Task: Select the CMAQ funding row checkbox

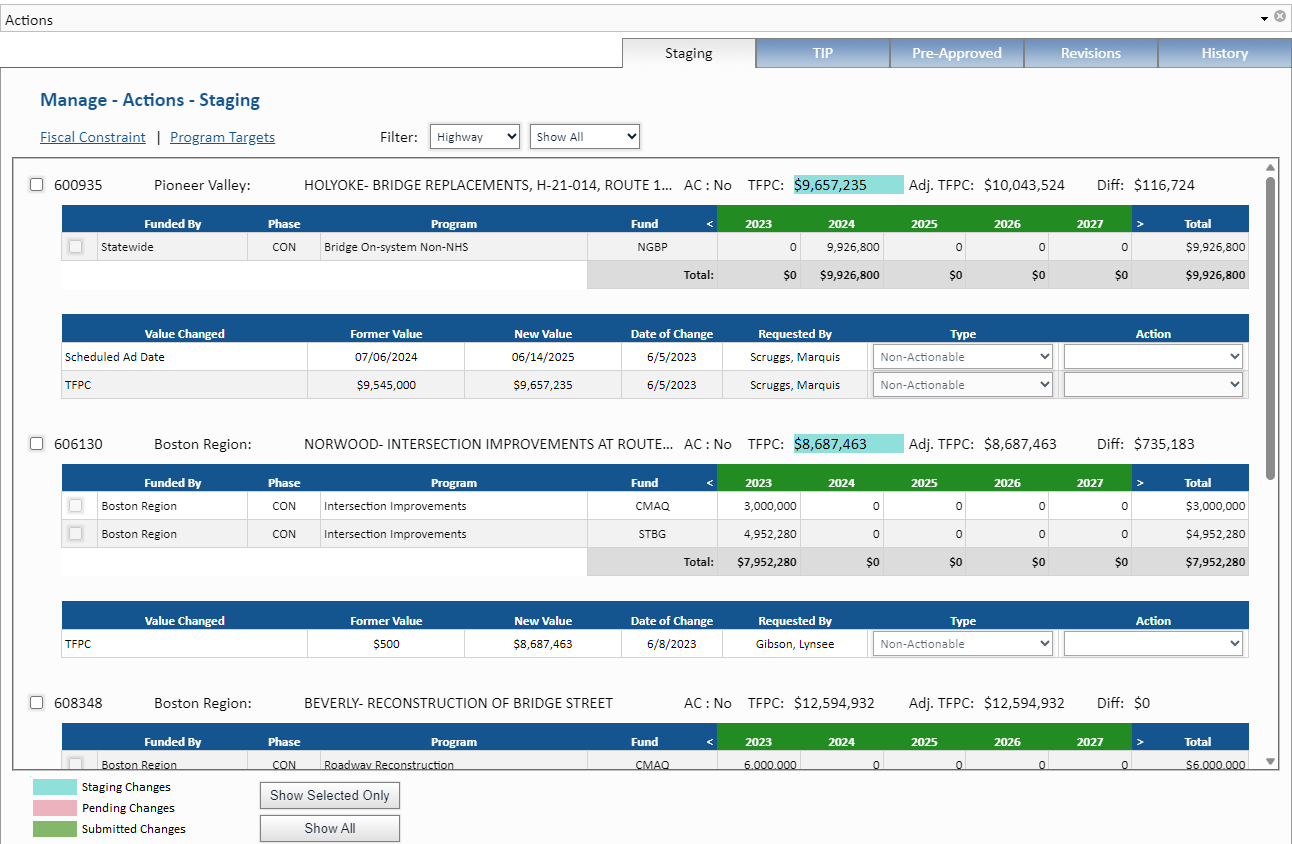Action: (76, 505)
